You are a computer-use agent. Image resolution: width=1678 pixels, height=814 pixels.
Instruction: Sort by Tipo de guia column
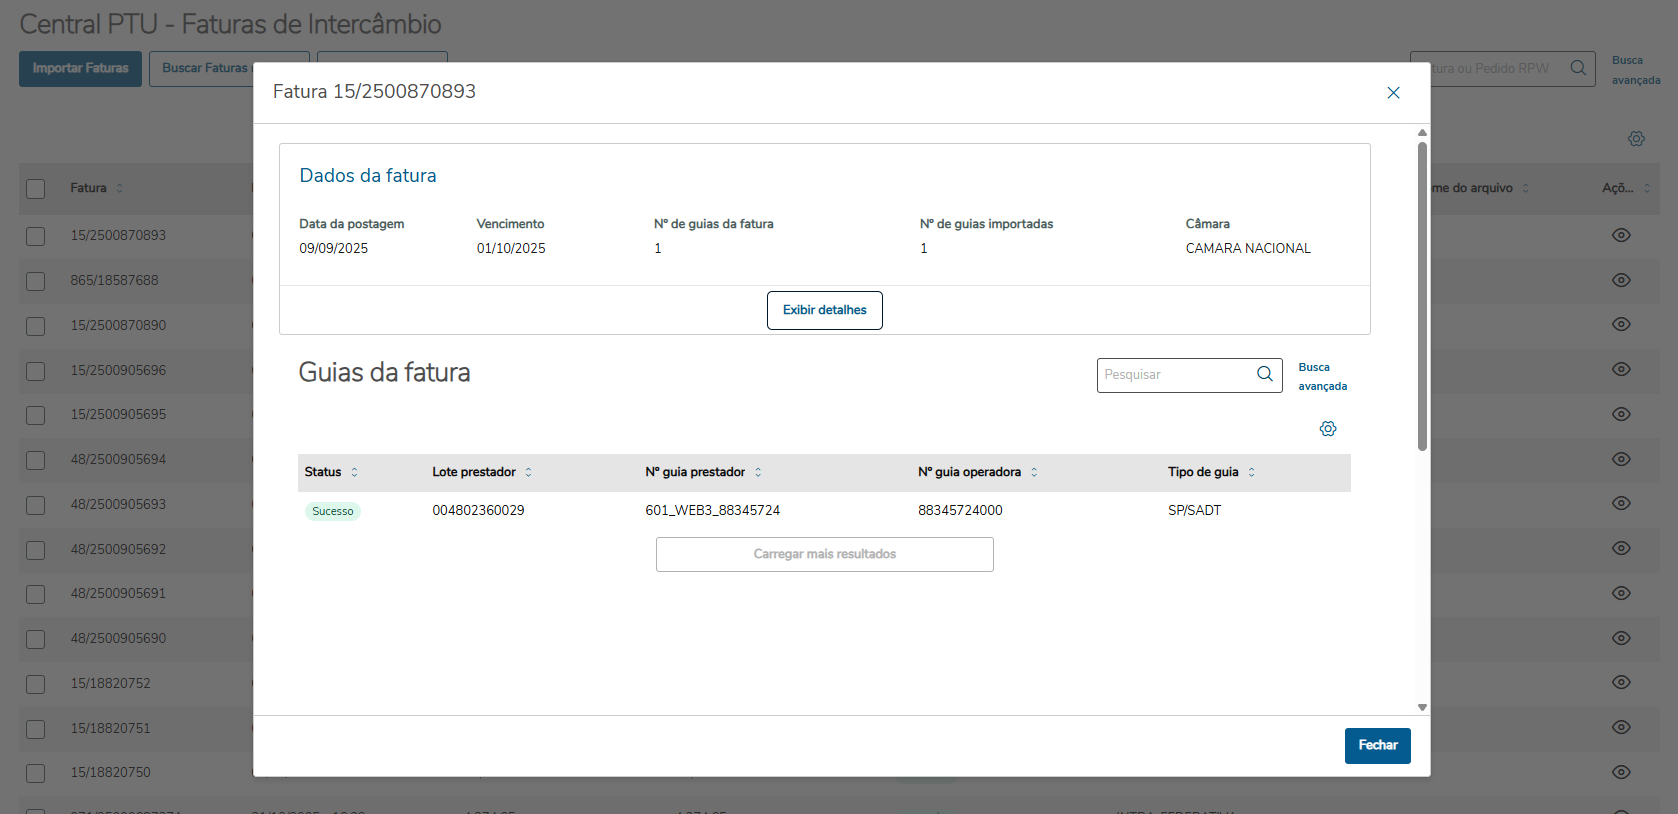(x=1251, y=472)
